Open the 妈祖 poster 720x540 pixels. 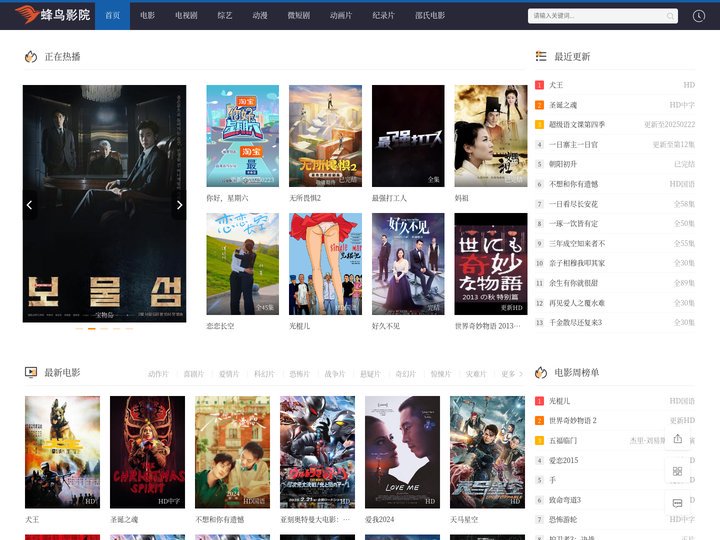click(491, 136)
